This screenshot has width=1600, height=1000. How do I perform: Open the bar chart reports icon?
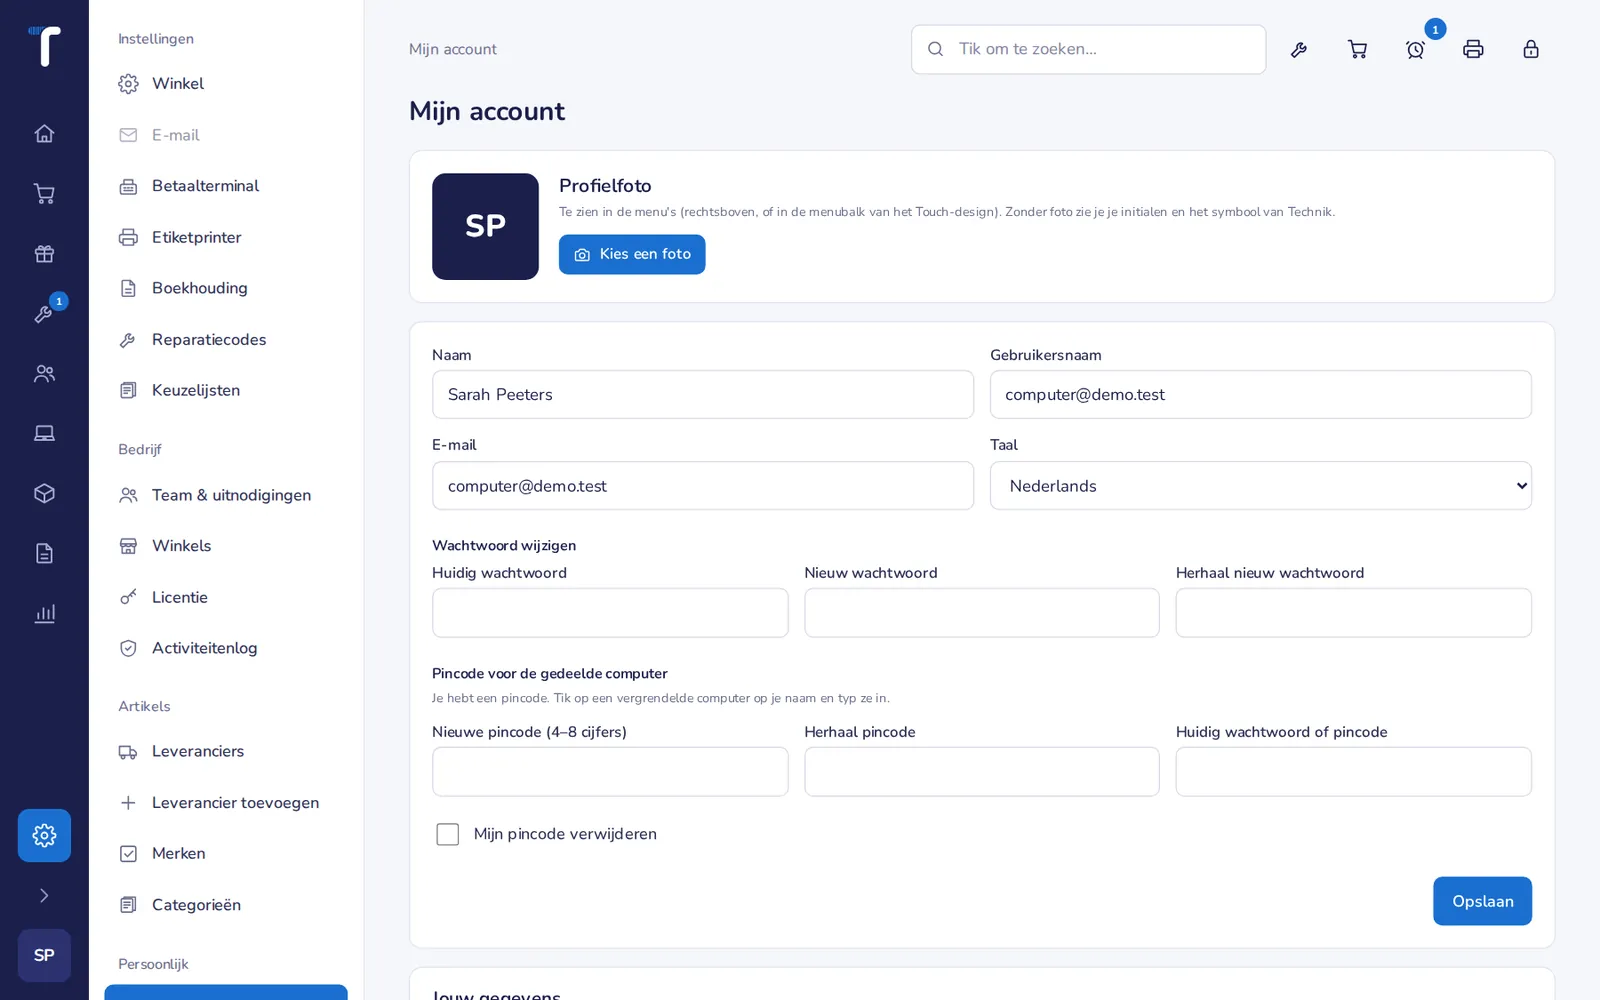click(x=44, y=613)
